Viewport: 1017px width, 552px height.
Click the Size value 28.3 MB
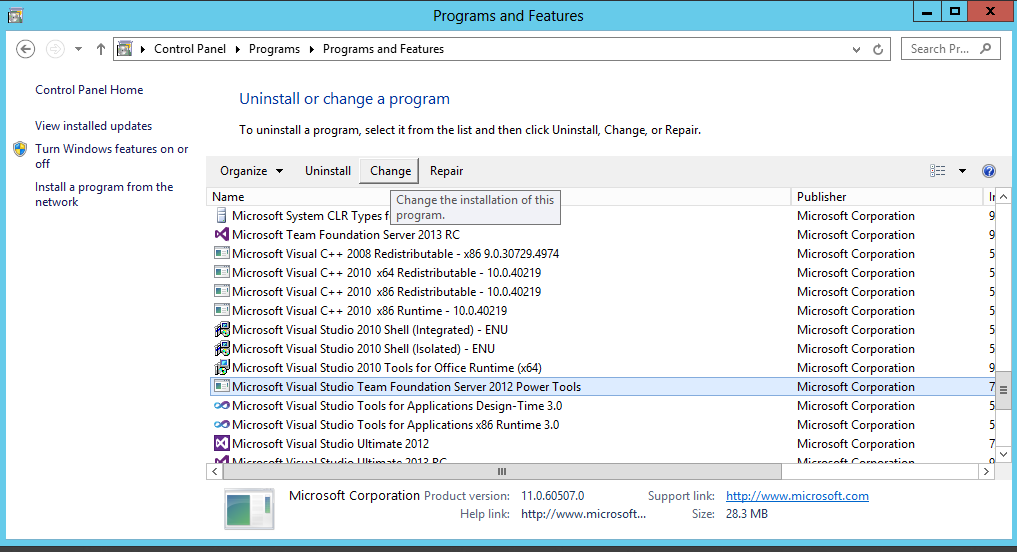(x=747, y=514)
